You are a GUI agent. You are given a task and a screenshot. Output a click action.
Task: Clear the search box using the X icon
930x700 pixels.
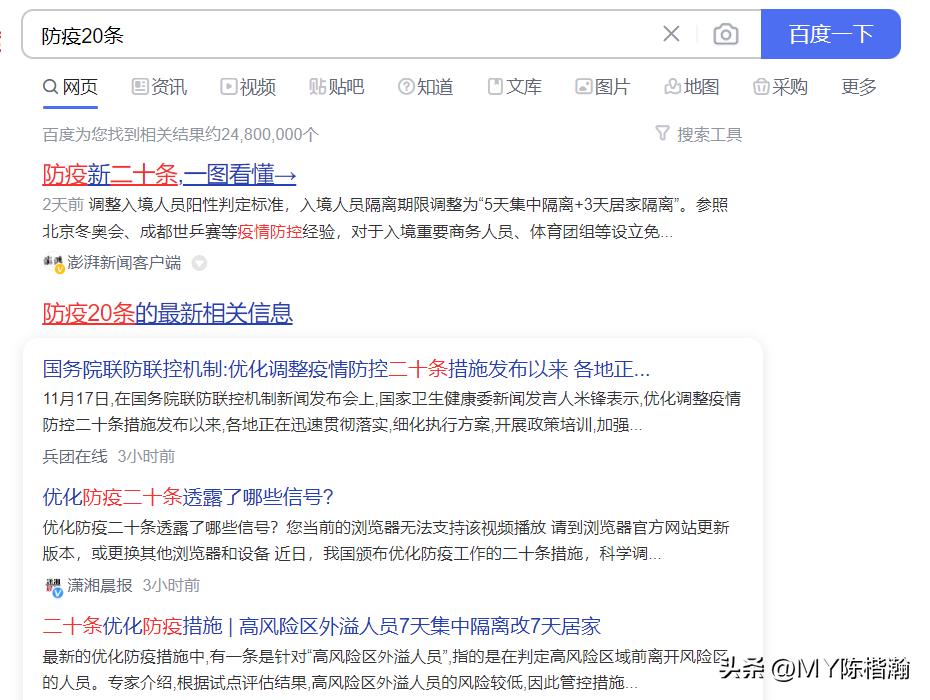click(x=671, y=34)
